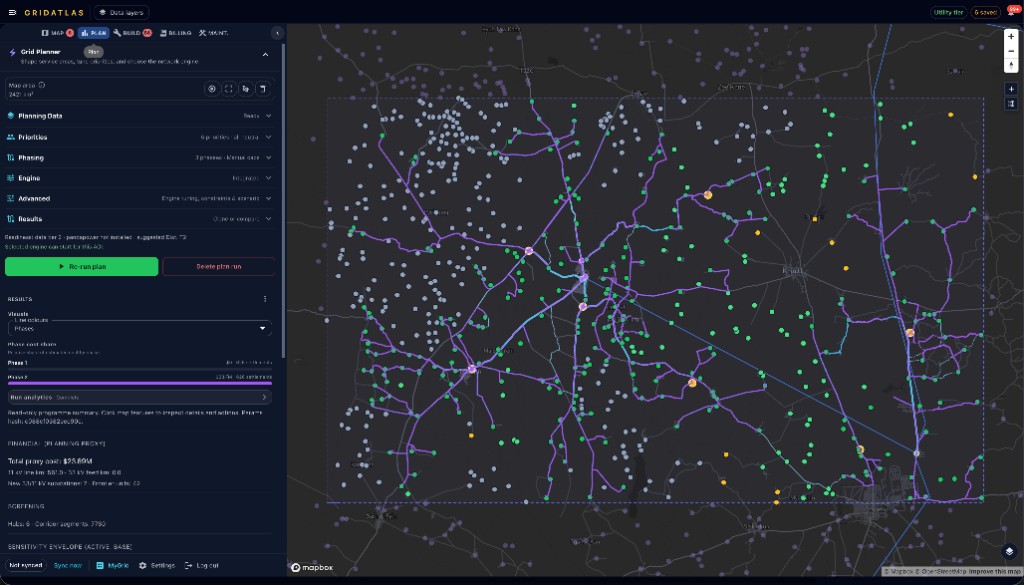The image size is (1024, 585).
Task: Collapse the side panel with arrow button
Action: coord(277,33)
